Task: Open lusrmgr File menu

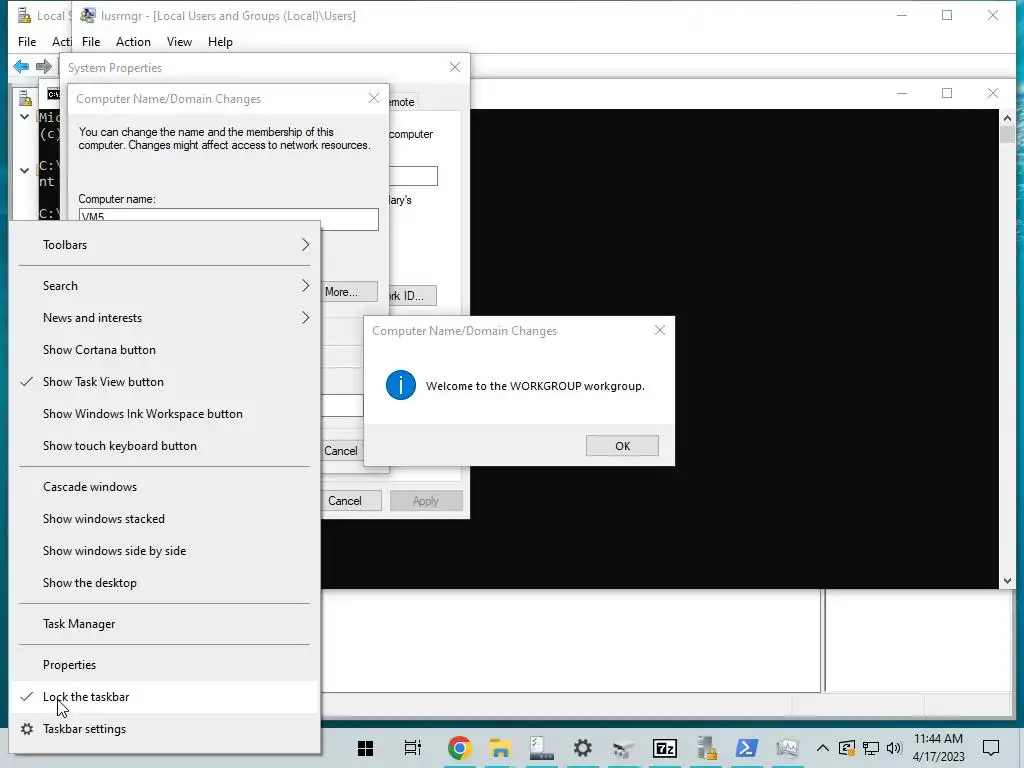Action: (x=91, y=42)
